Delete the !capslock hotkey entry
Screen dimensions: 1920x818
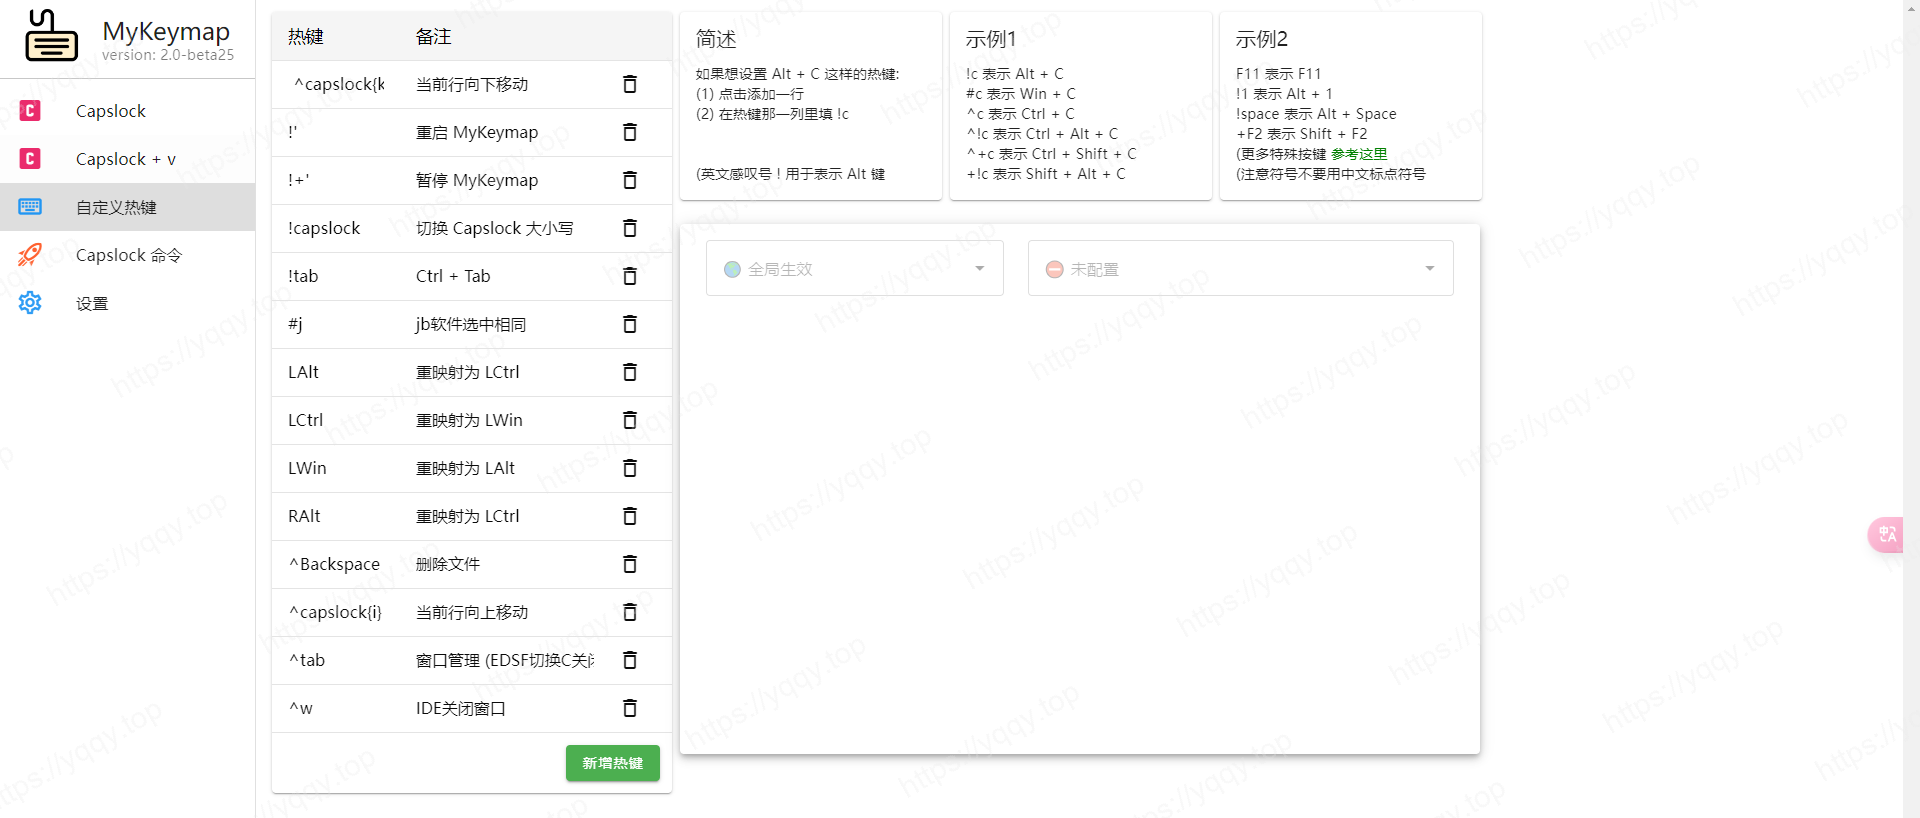click(x=630, y=228)
